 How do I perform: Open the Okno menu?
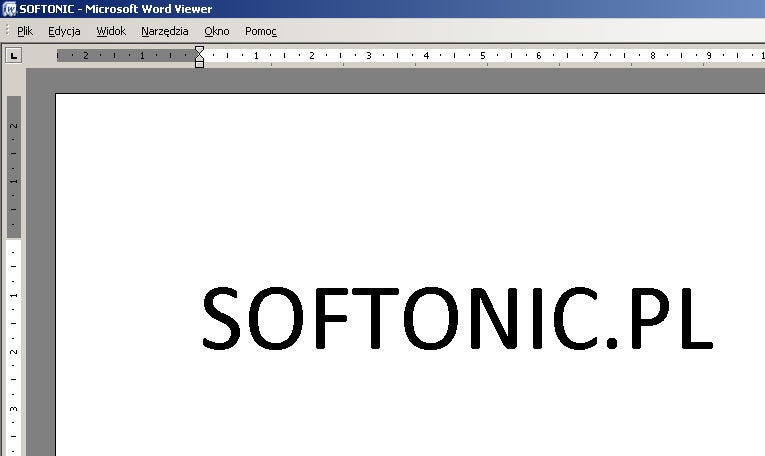pyautogui.click(x=217, y=31)
